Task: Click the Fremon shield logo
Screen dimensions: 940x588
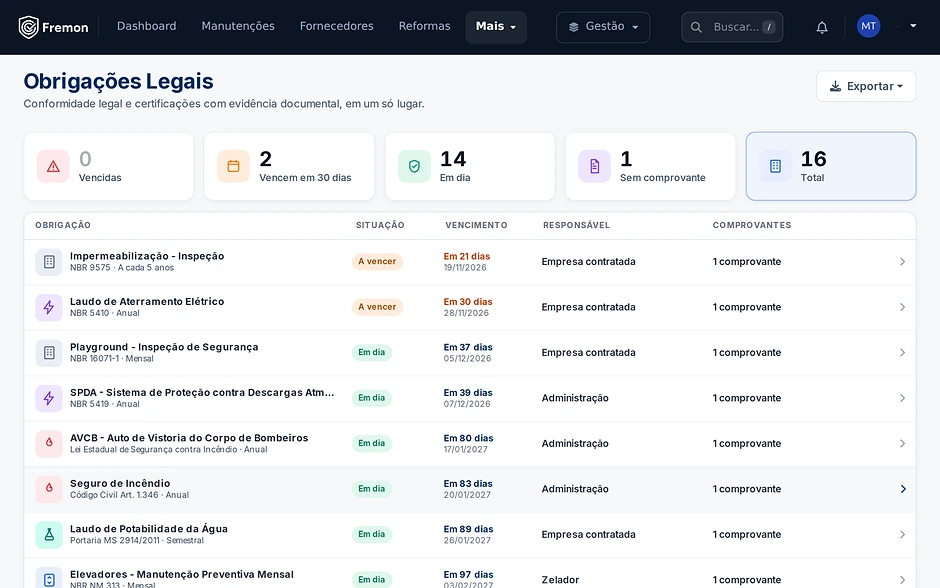Action: tap(28, 27)
